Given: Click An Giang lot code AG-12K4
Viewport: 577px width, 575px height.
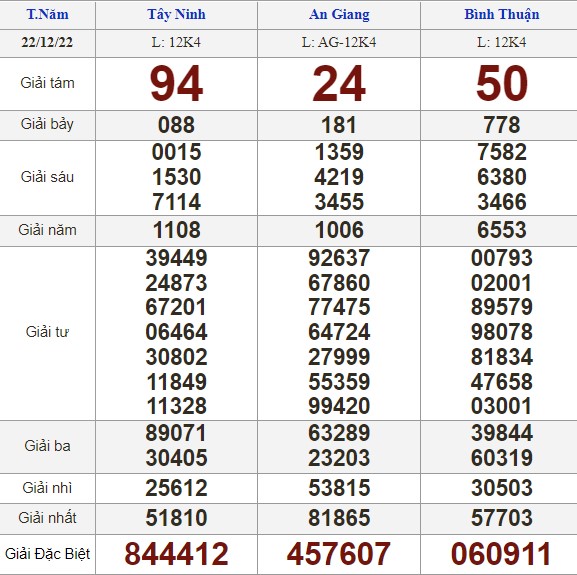Looking at the screenshot, I should pyautogui.click(x=339, y=42).
